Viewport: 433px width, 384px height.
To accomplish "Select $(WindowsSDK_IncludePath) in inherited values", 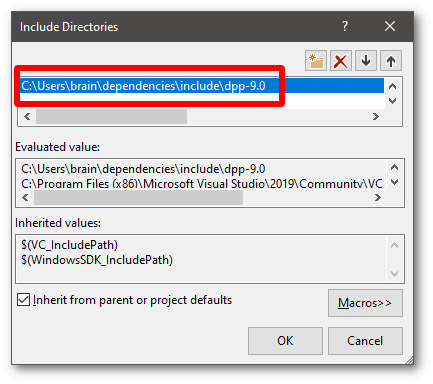I will click(x=97, y=260).
